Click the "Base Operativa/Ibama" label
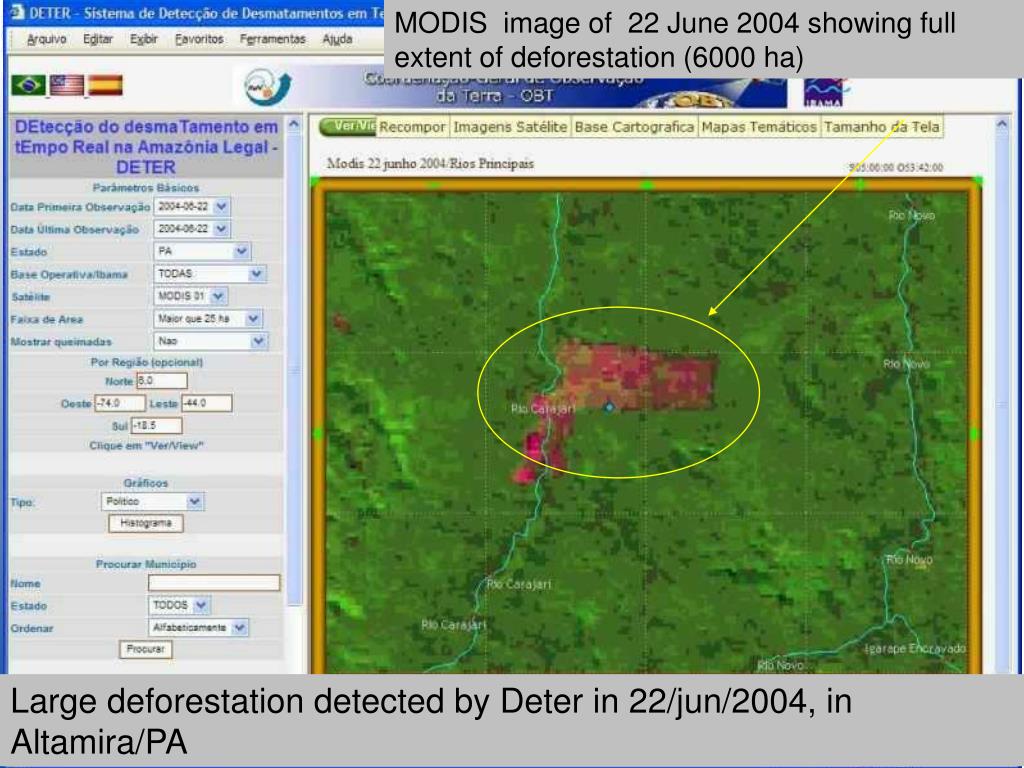 (69, 274)
